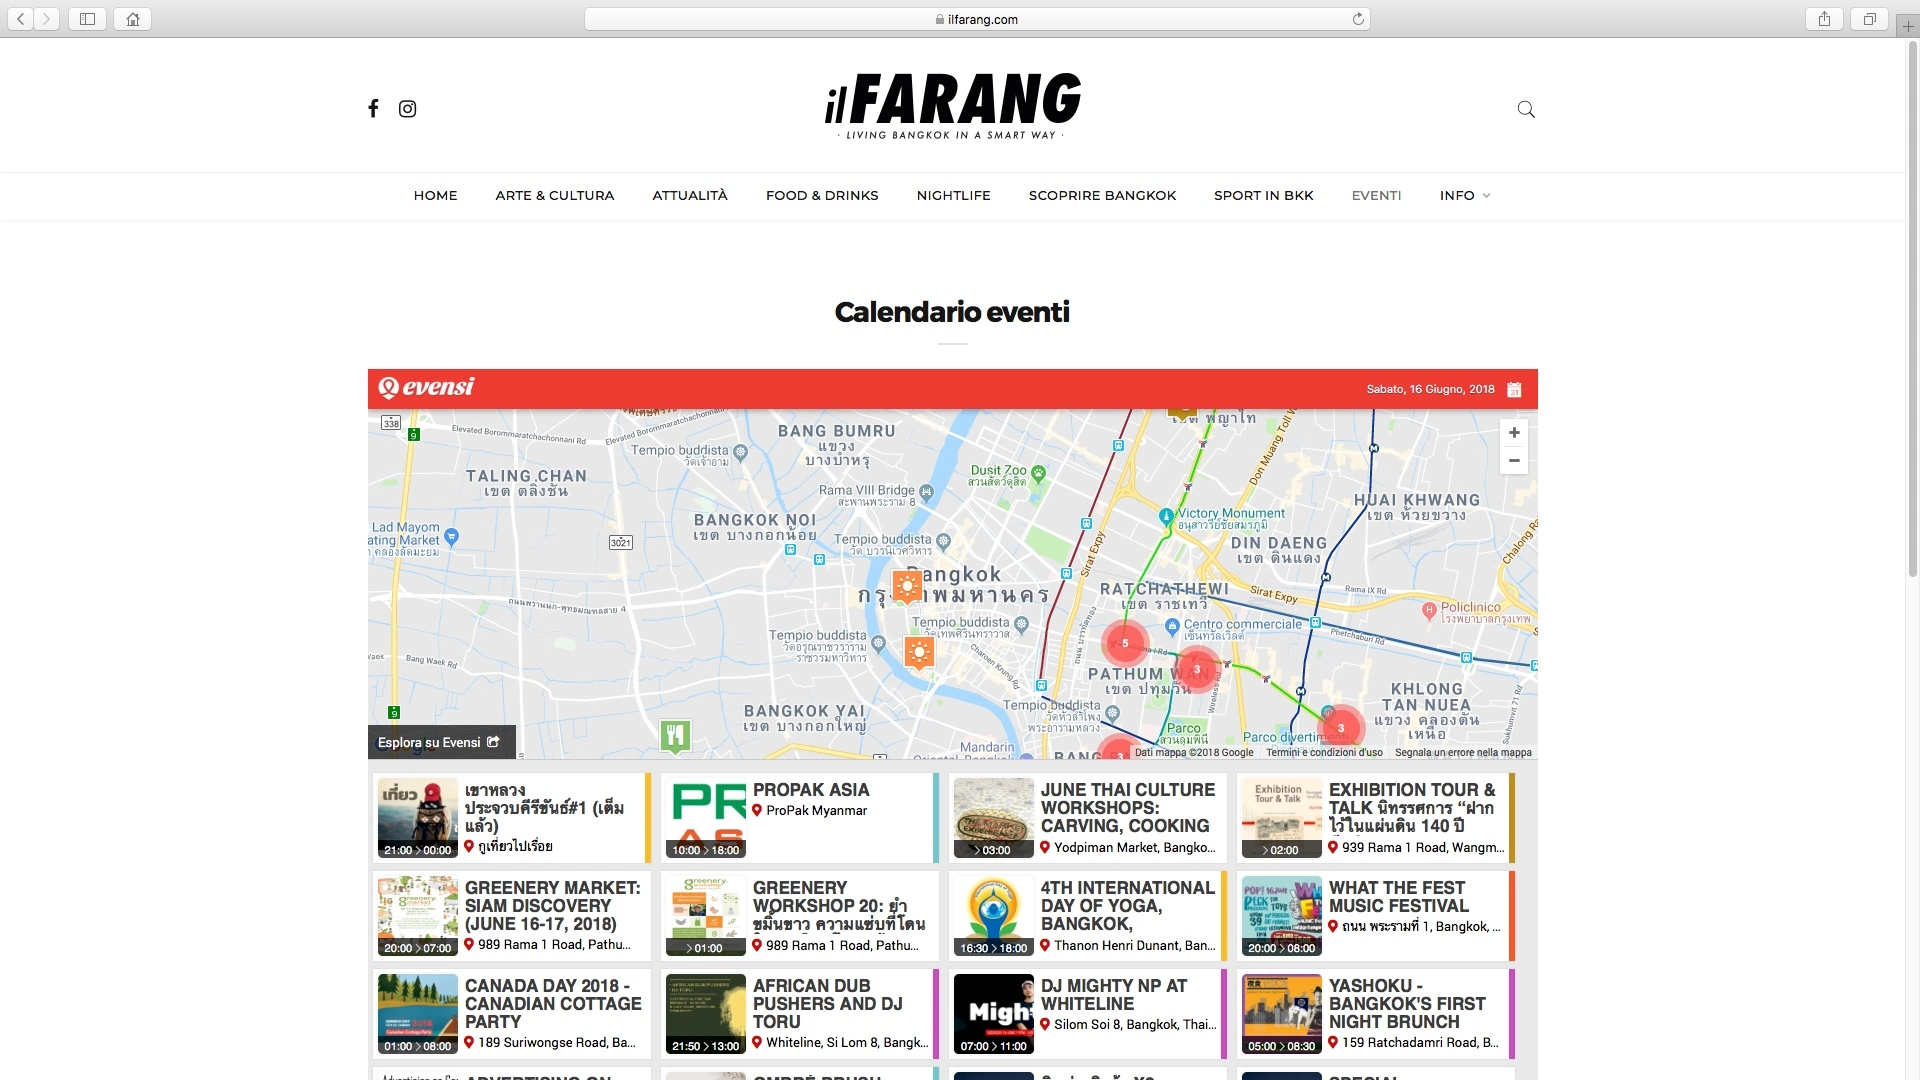This screenshot has width=1920, height=1080.
Task: Click the Safari address bar
Action: (976, 19)
